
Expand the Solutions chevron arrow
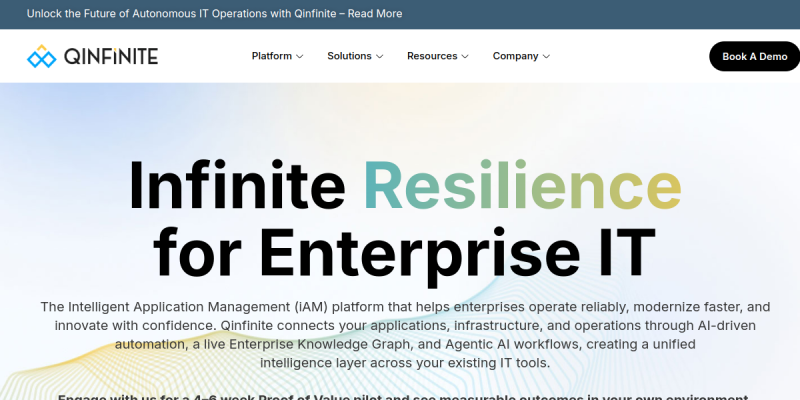pyautogui.click(x=380, y=57)
